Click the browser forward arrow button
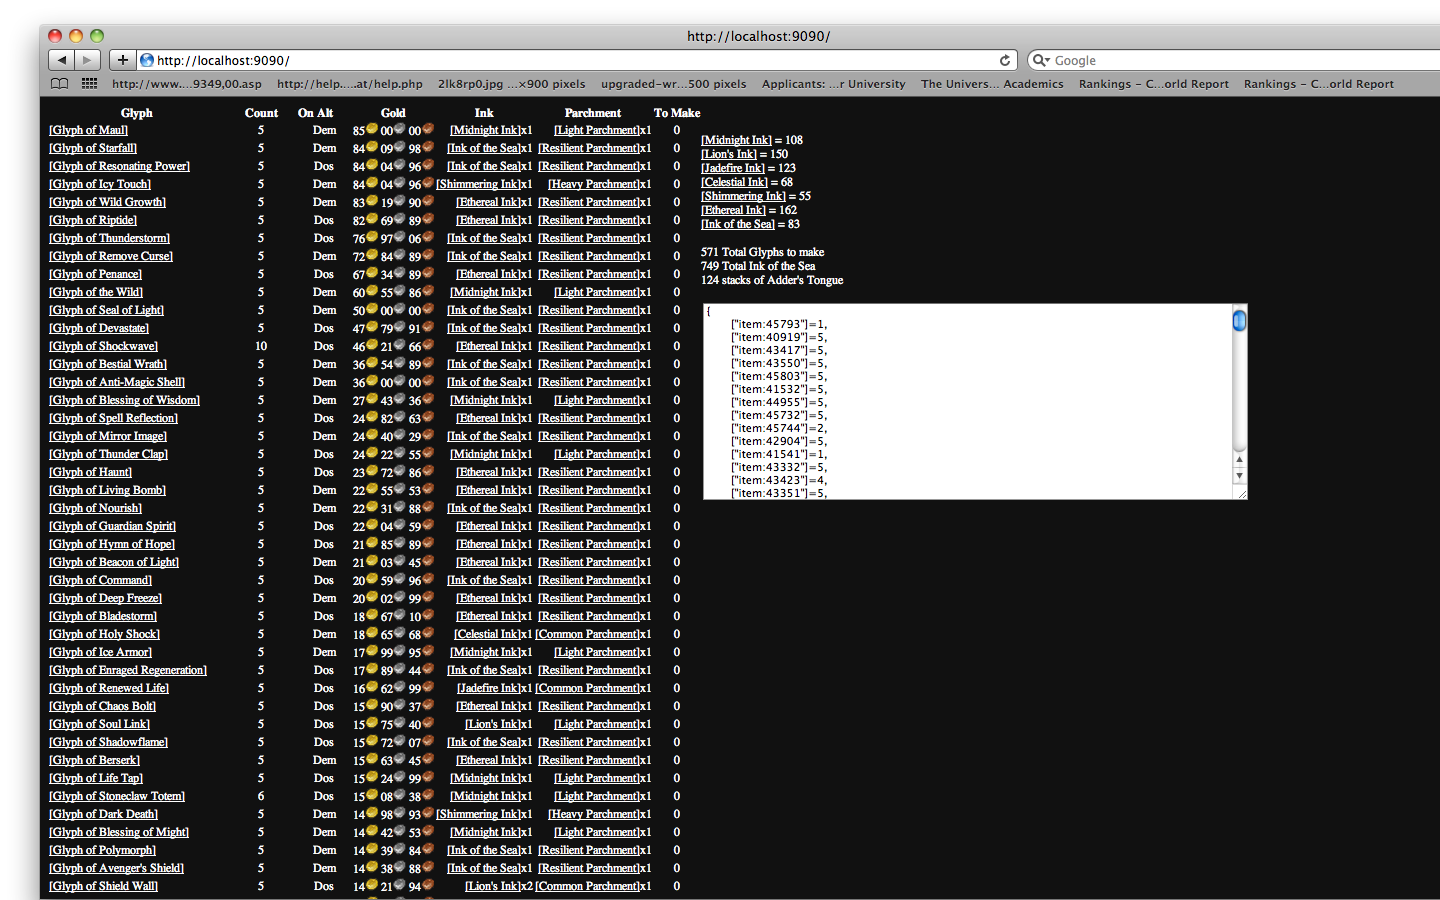This screenshot has height=900, width=1440. [x=88, y=60]
